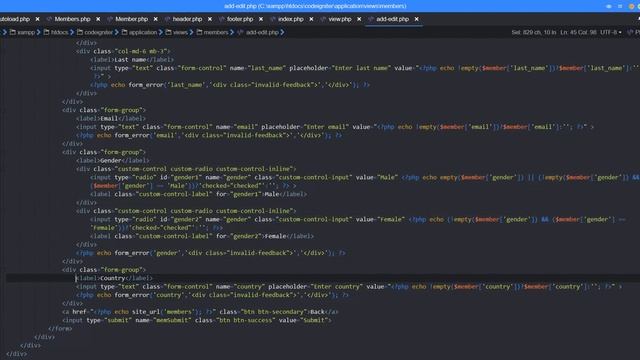Expand chevron after codeigniter breadcrumb

[x=117, y=32]
